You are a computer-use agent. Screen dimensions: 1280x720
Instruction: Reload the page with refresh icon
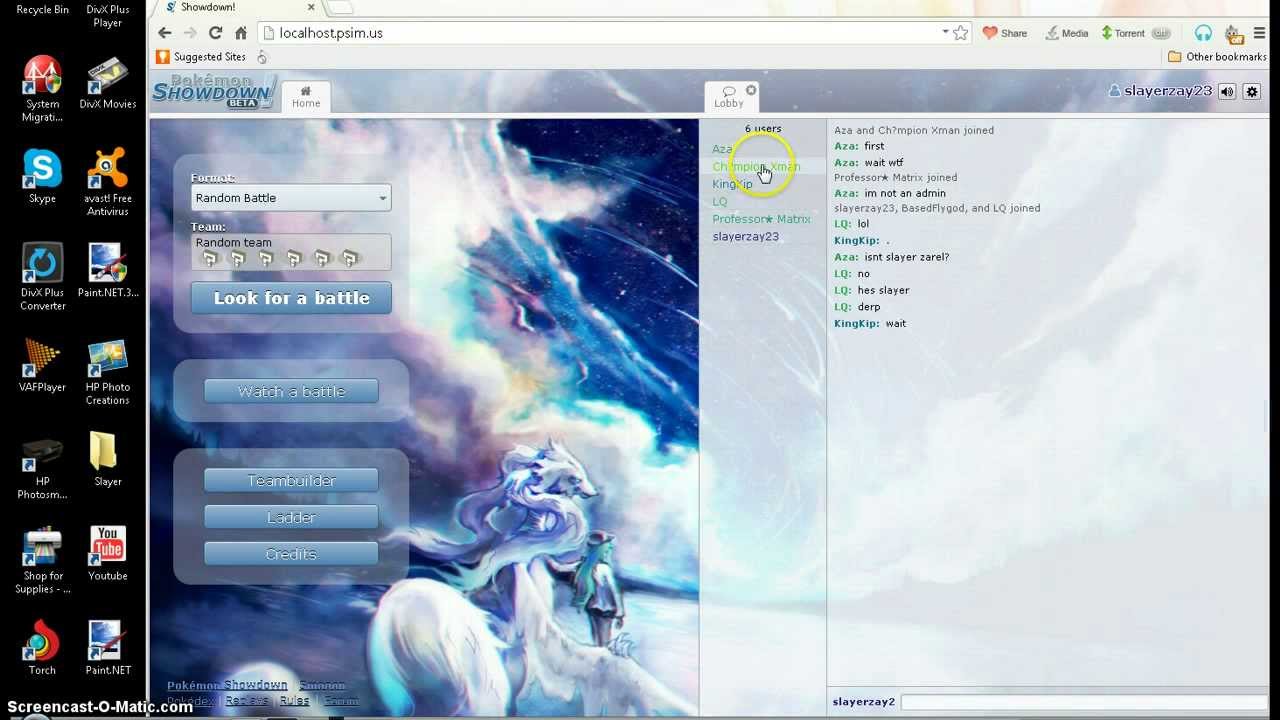pyautogui.click(x=215, y=33)
